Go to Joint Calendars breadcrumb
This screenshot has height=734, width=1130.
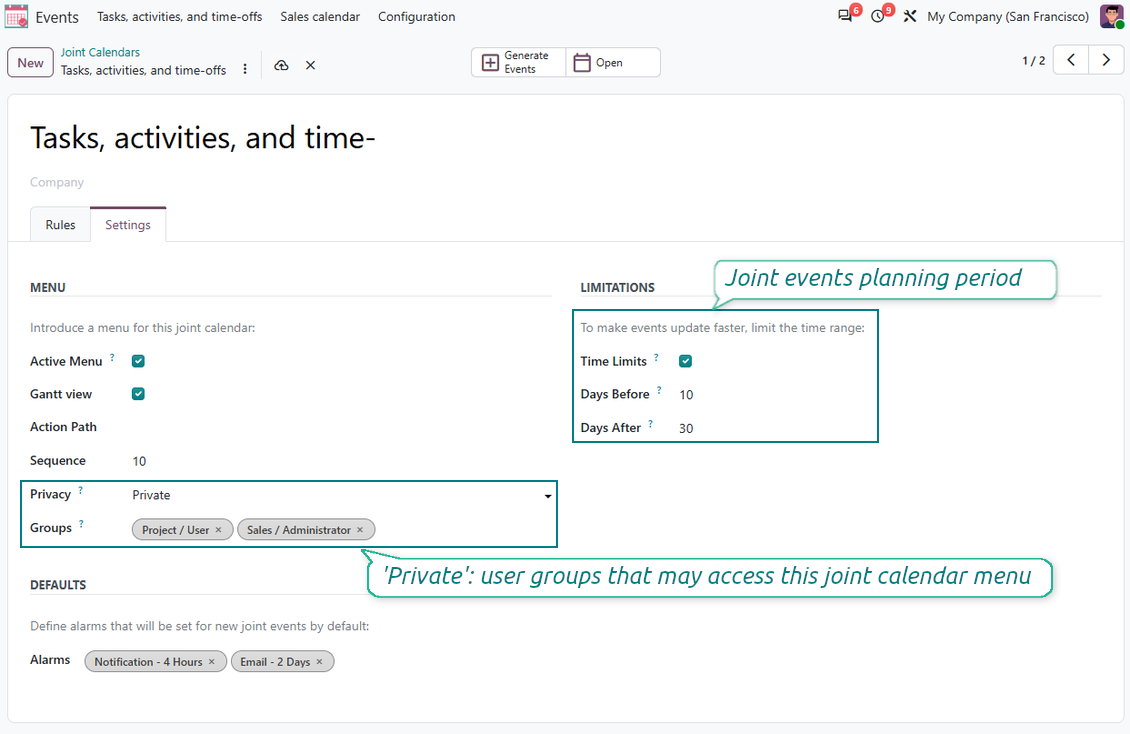[100, 52]
